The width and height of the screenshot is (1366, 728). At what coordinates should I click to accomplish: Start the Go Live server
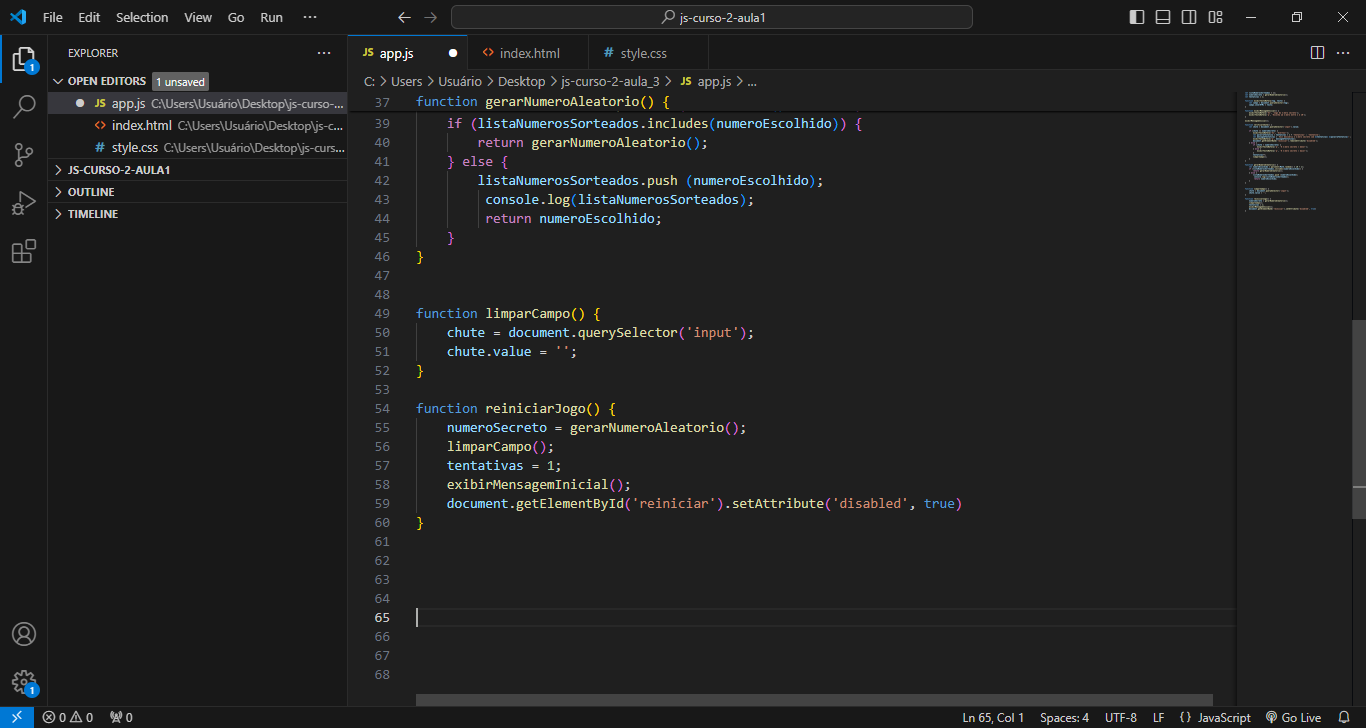1293,717
